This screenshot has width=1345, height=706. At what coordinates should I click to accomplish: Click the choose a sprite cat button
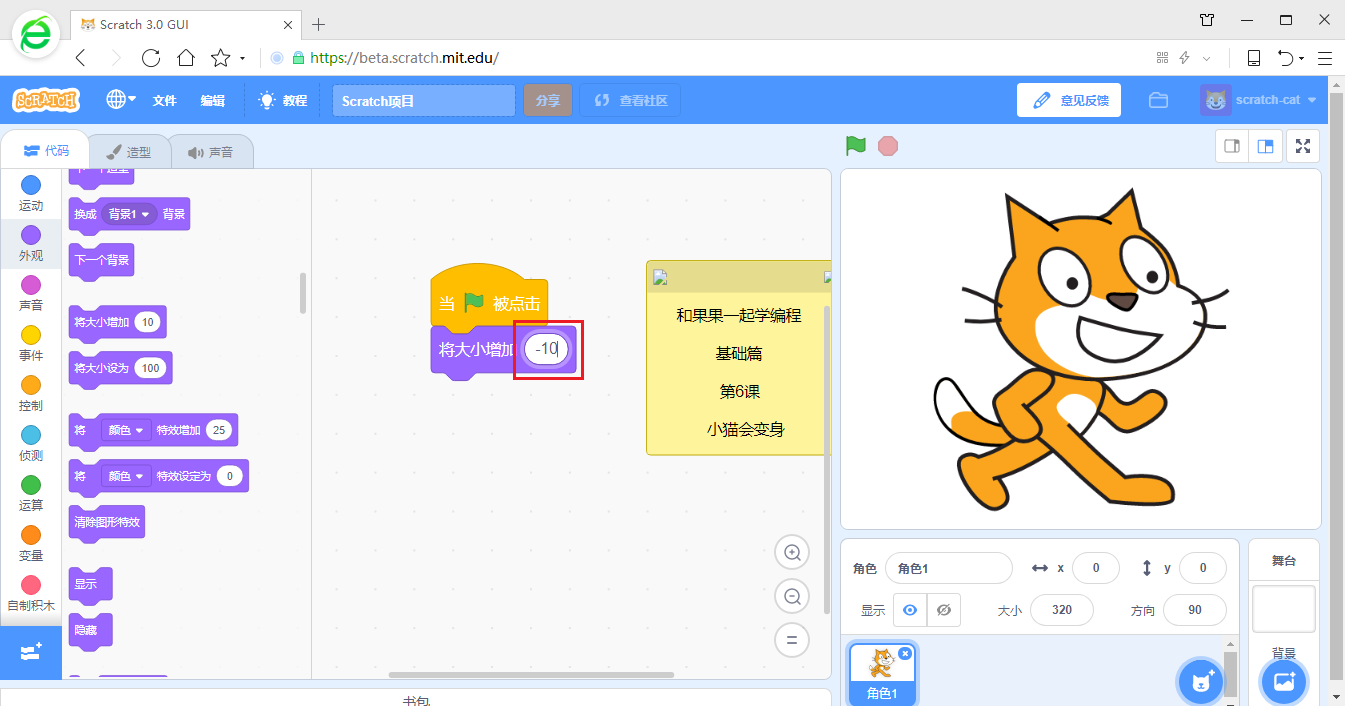[x=1200, y=682]
